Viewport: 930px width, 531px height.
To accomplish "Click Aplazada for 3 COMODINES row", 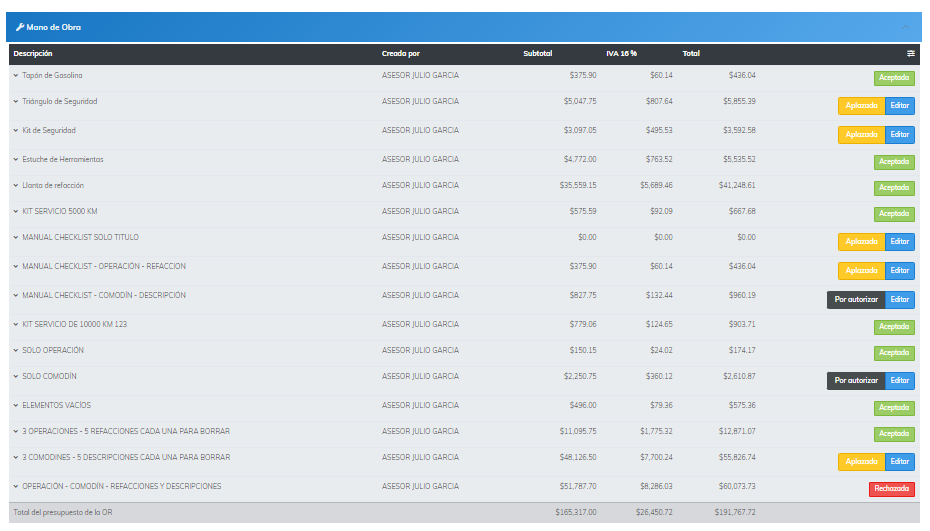I will (861, 462).
